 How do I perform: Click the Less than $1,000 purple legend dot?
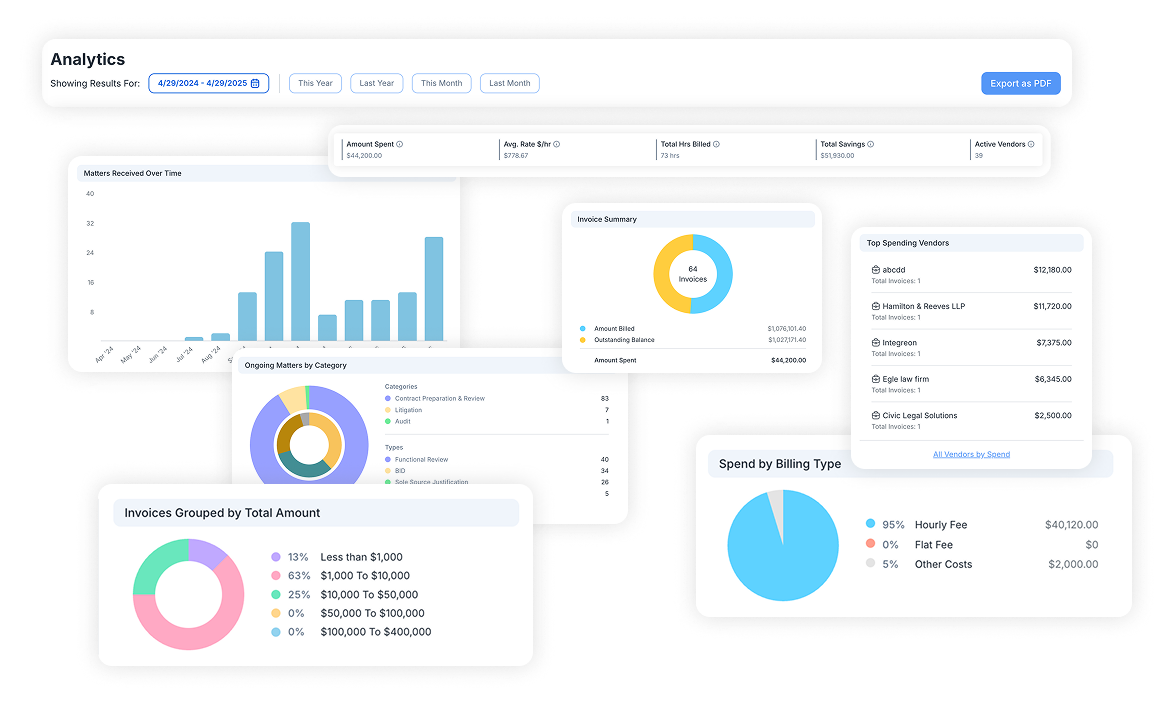[x=276, y=556]
